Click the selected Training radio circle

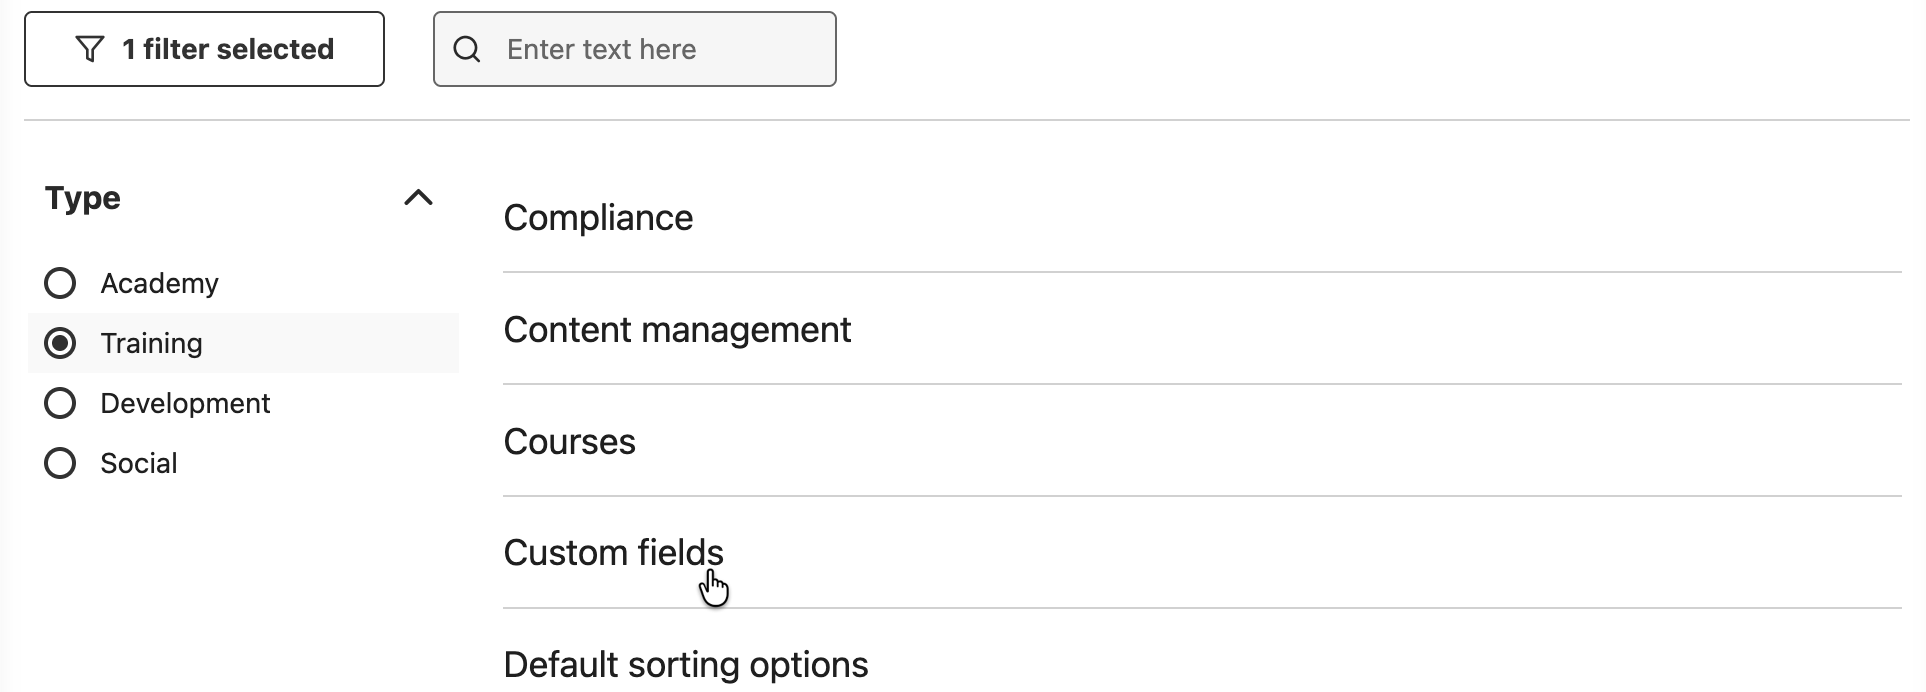click(x=60, y=343)
